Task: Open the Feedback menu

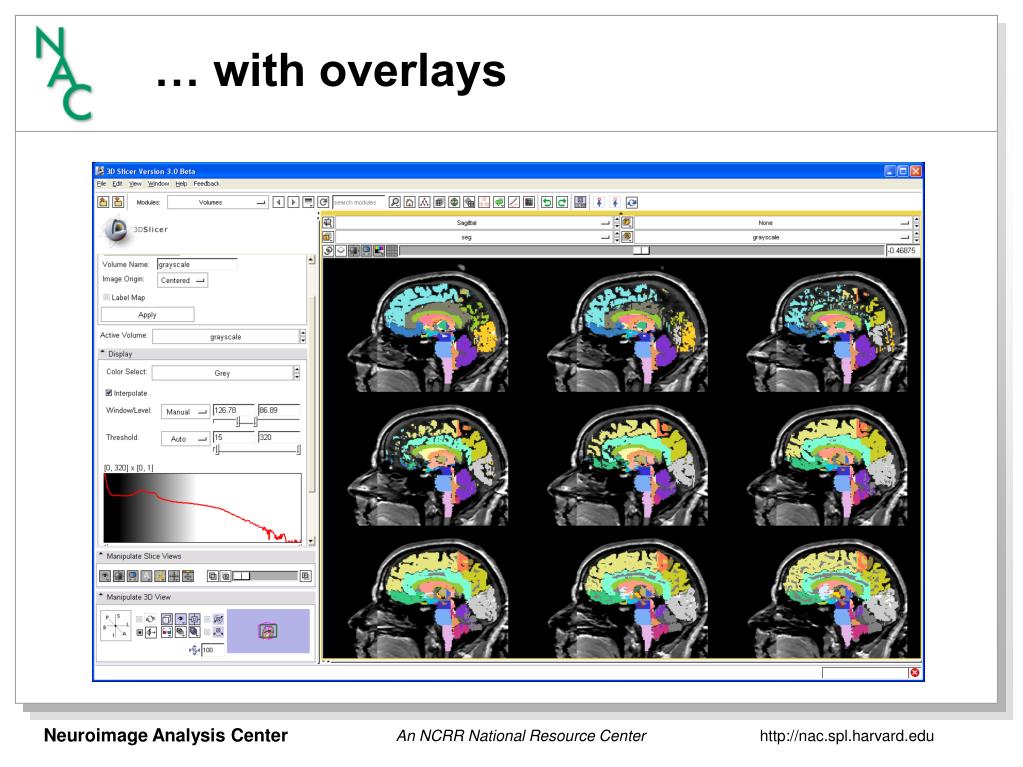Action: [x=207, y=184]
